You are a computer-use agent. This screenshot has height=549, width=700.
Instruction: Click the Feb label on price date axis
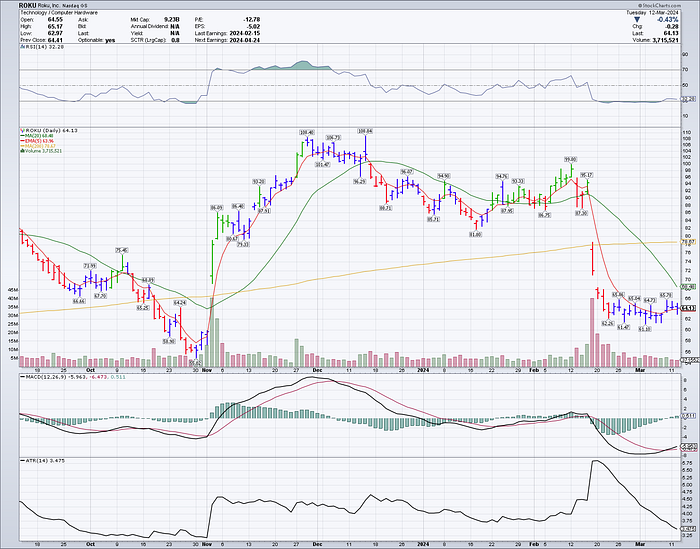pos(533,370)
